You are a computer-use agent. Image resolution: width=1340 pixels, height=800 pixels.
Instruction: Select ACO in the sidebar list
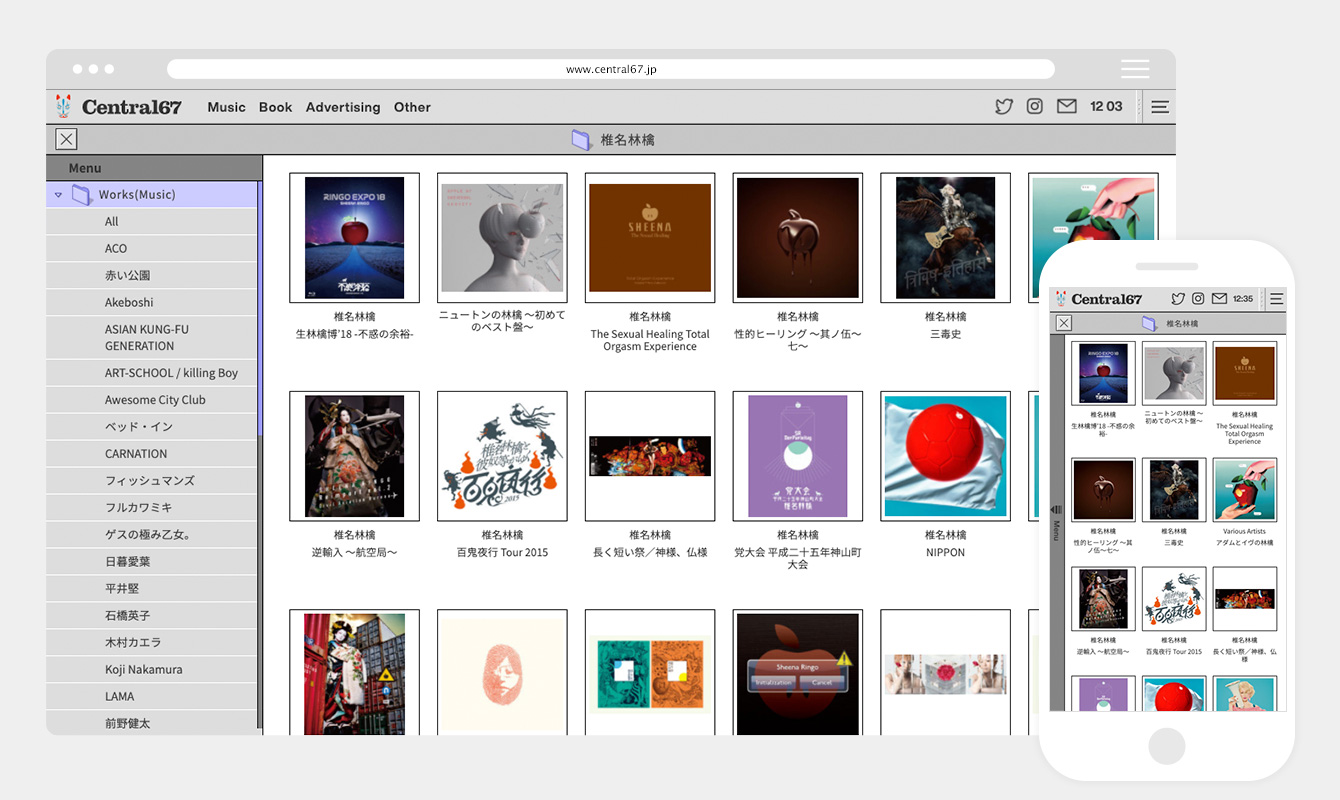point(152,249)
